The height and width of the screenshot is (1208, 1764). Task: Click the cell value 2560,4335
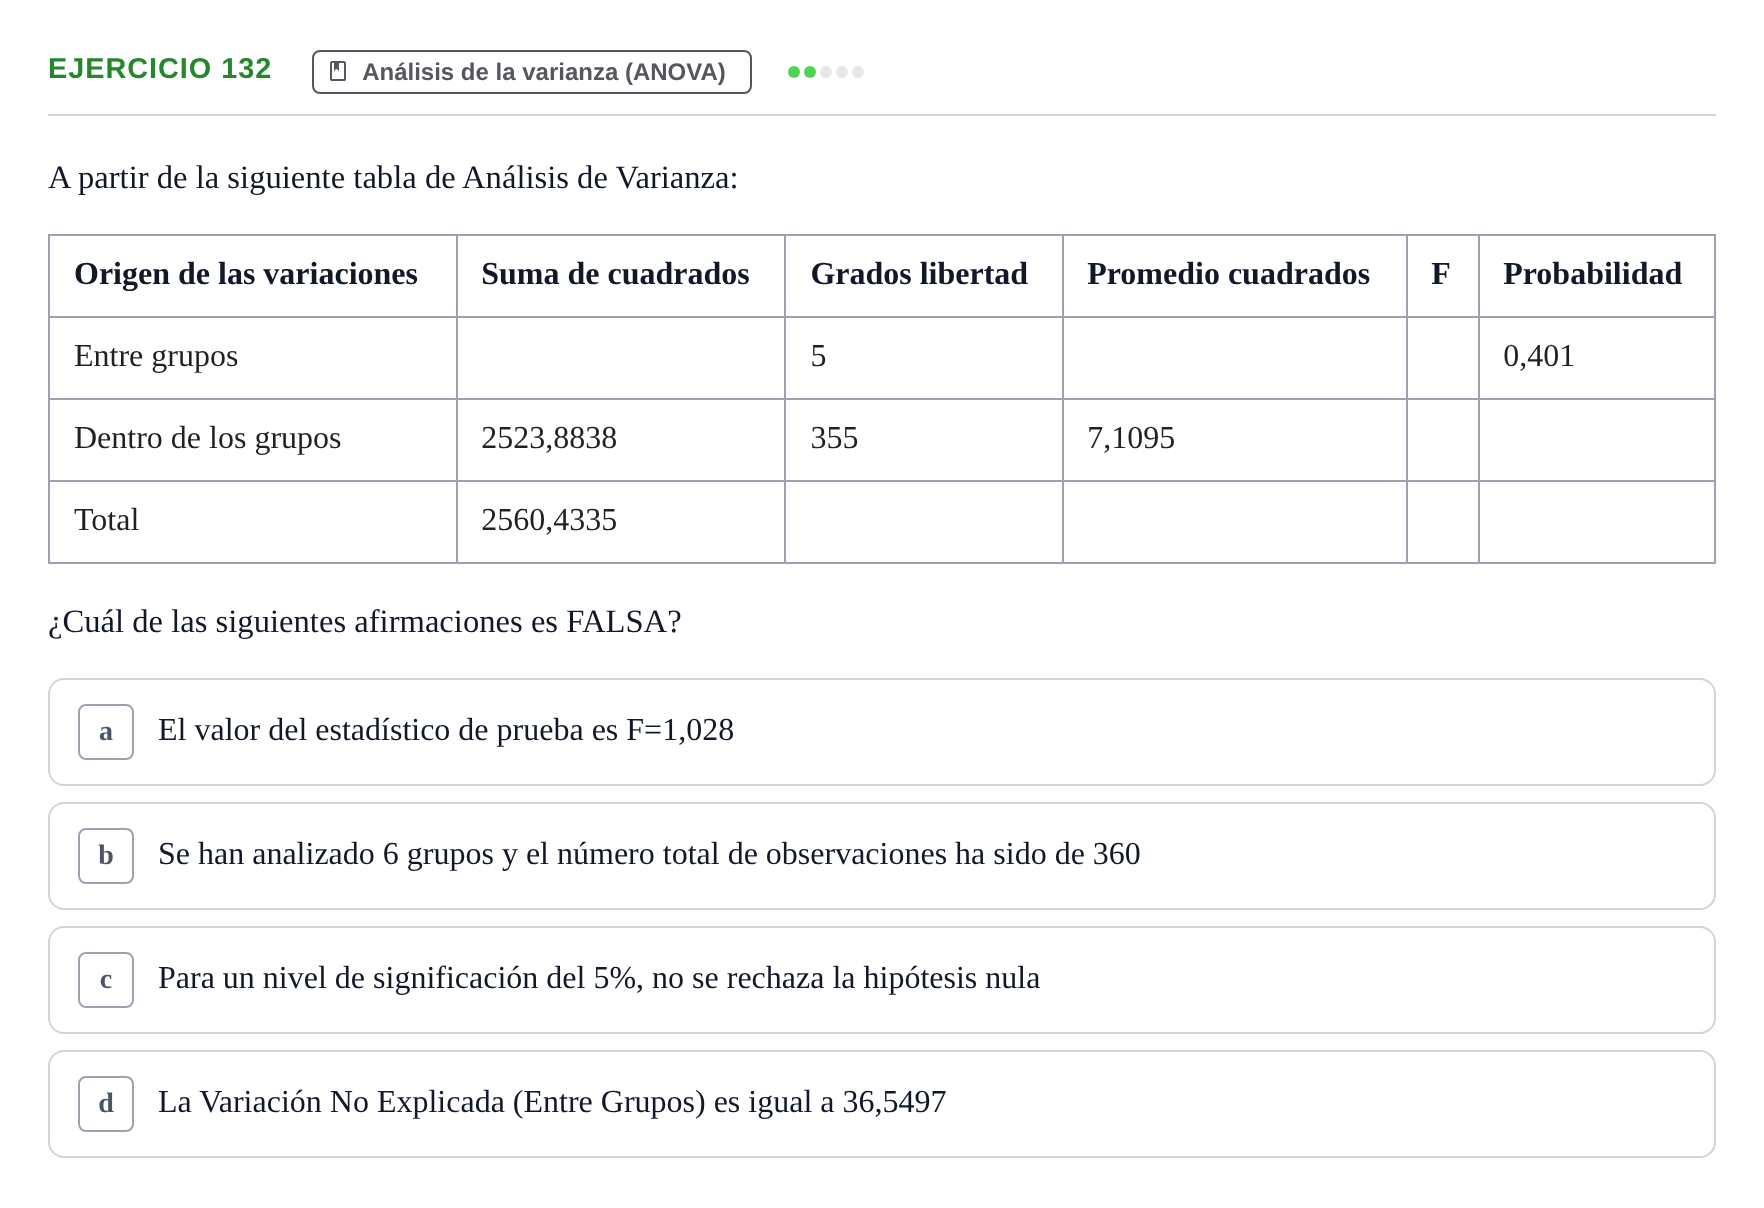click(549, 520)
